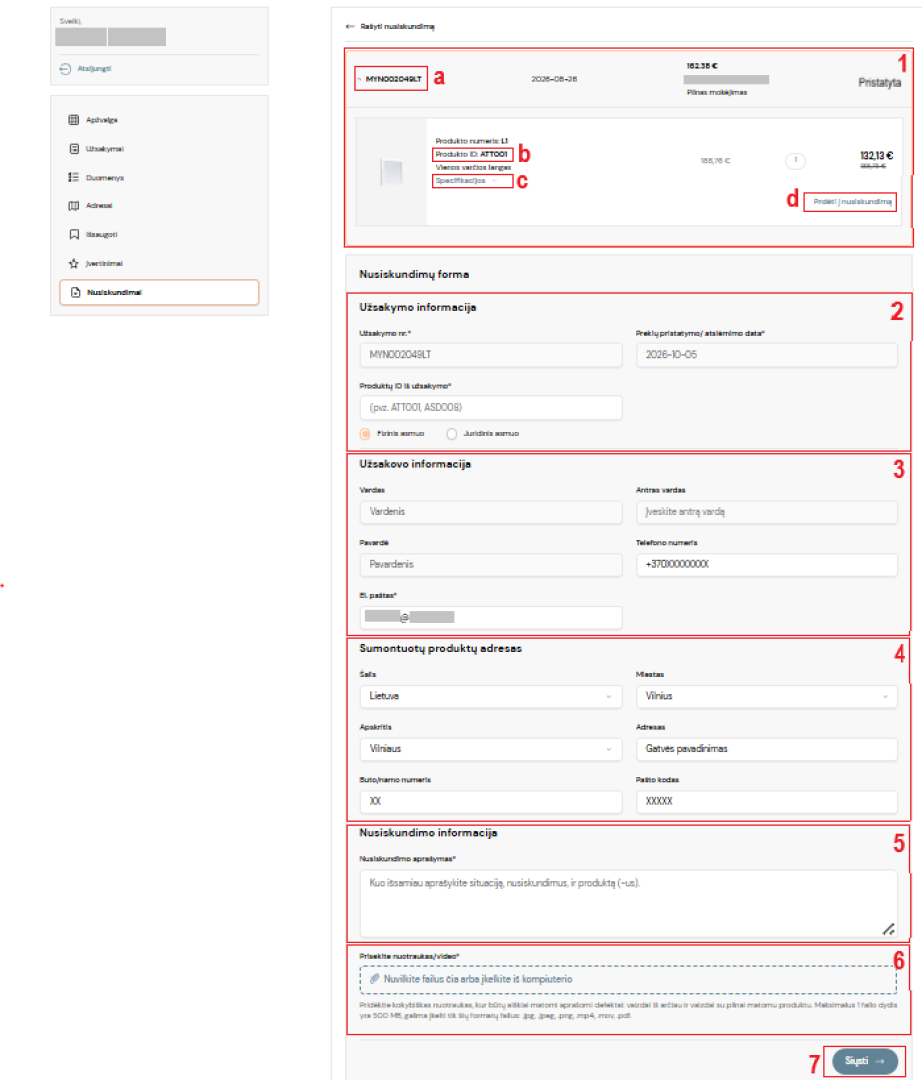This screenshot has width=922, height=1080.
Task: Click the Įvertinimai star icon
Action: [x=74, y=263]
